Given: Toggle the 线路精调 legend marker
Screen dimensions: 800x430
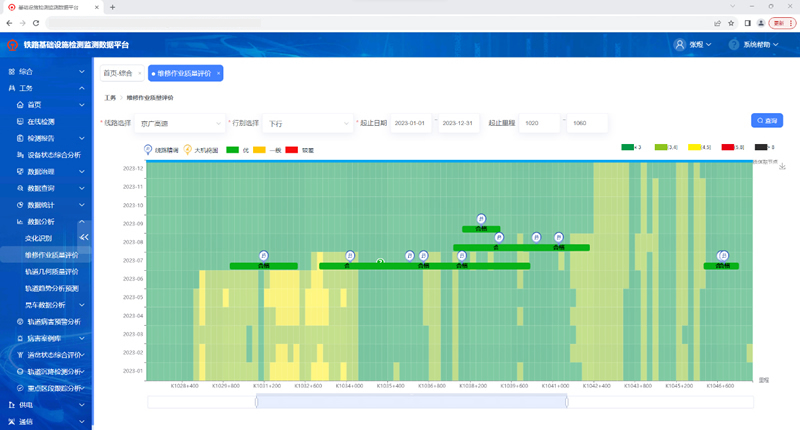Looking at the screenshot, I should 148,150.
